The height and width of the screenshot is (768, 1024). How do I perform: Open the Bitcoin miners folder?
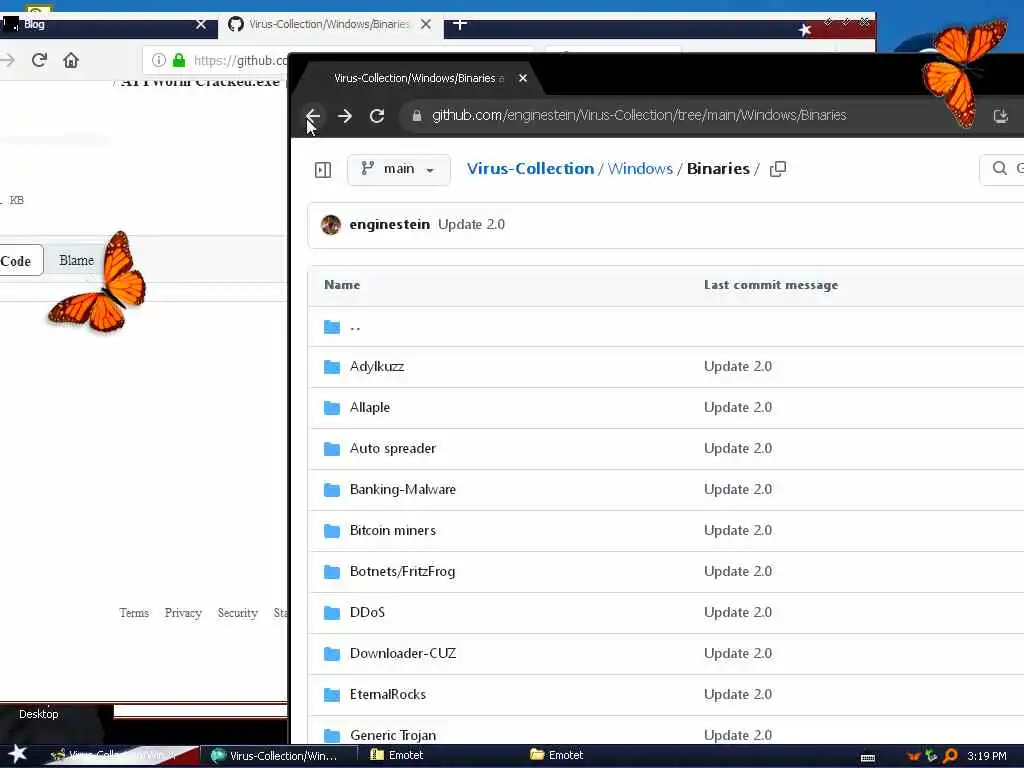[x=392, y=530]
